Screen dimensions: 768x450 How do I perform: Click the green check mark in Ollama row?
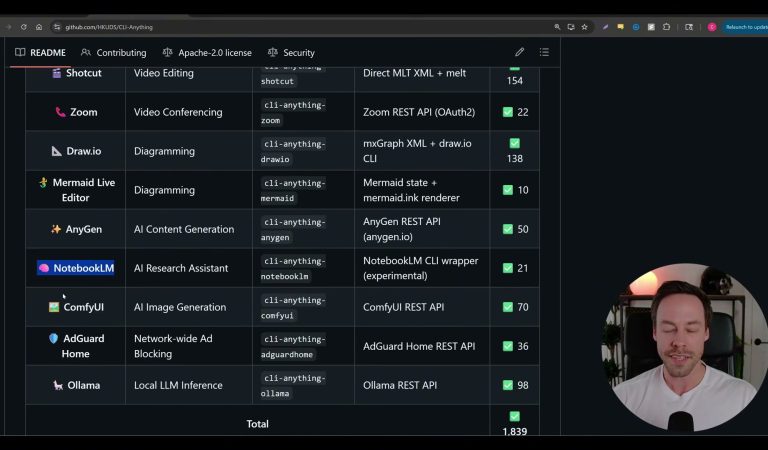[508, 385]
